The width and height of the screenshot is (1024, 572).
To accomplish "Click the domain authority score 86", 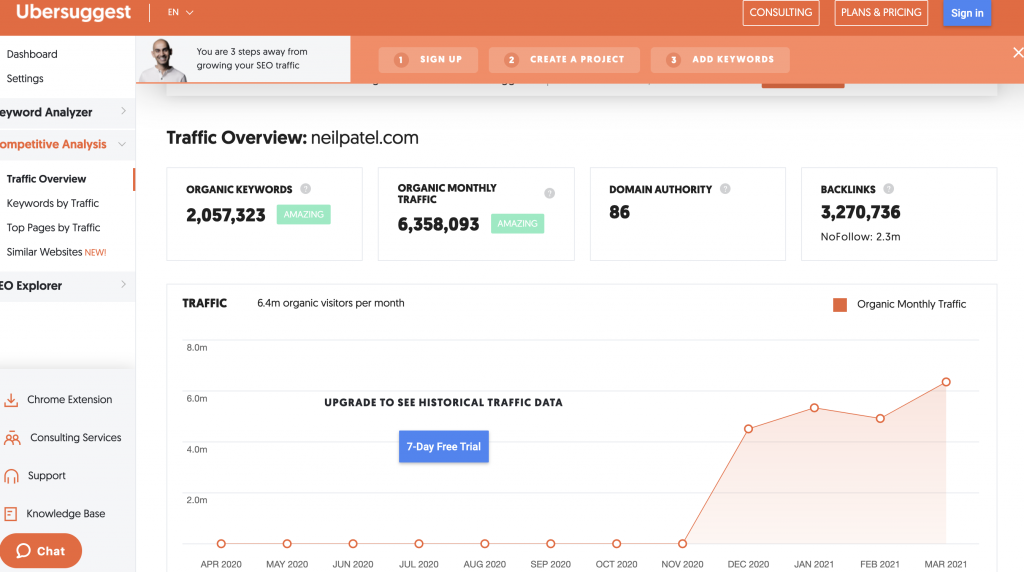I will (x=619, y=212).
